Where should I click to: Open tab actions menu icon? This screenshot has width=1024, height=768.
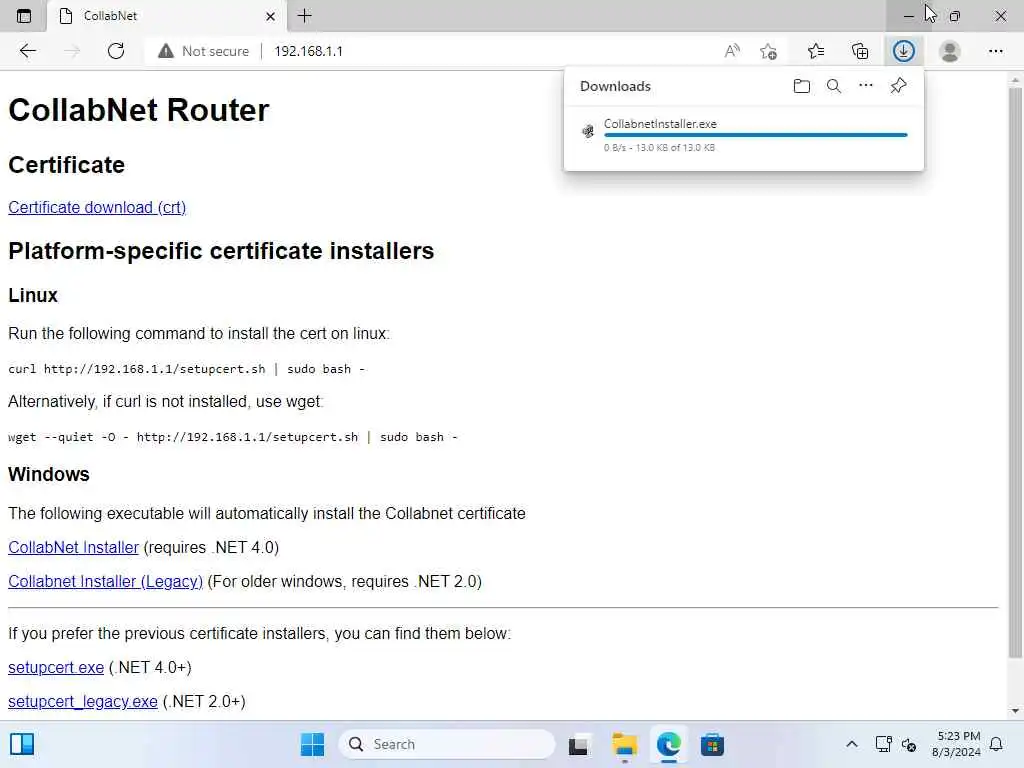[24, 16]
